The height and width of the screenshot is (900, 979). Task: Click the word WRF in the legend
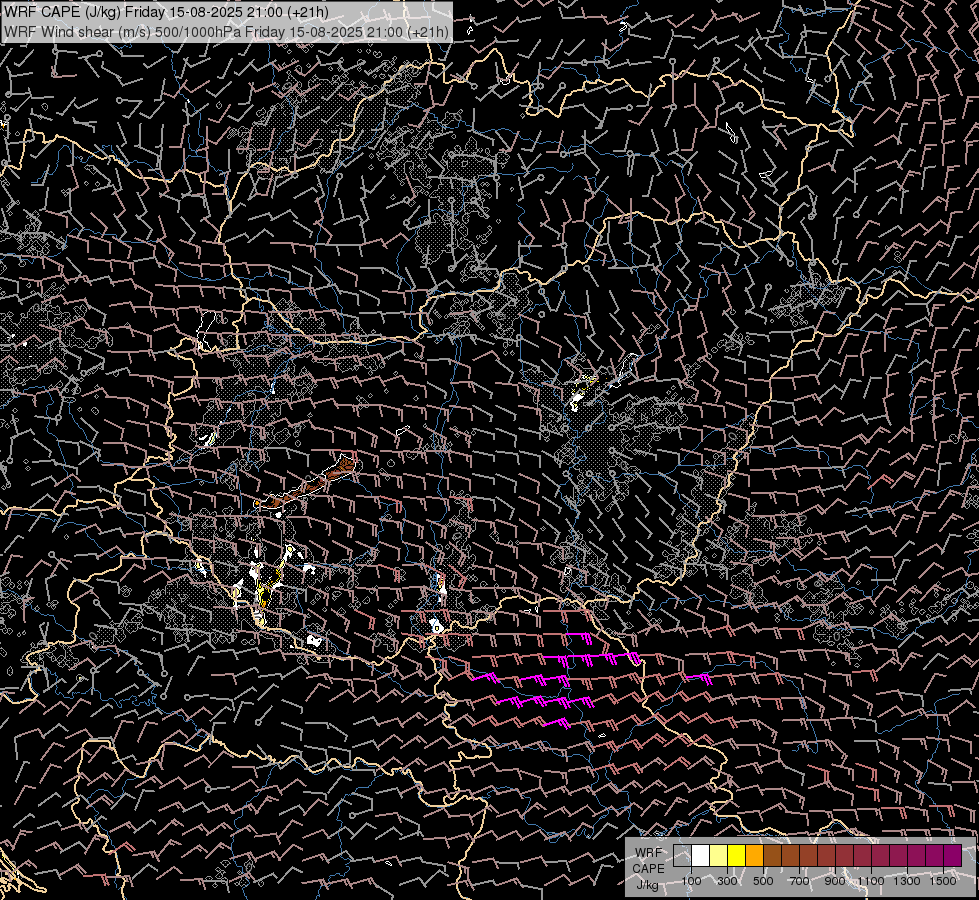click(x=649, y=853)
